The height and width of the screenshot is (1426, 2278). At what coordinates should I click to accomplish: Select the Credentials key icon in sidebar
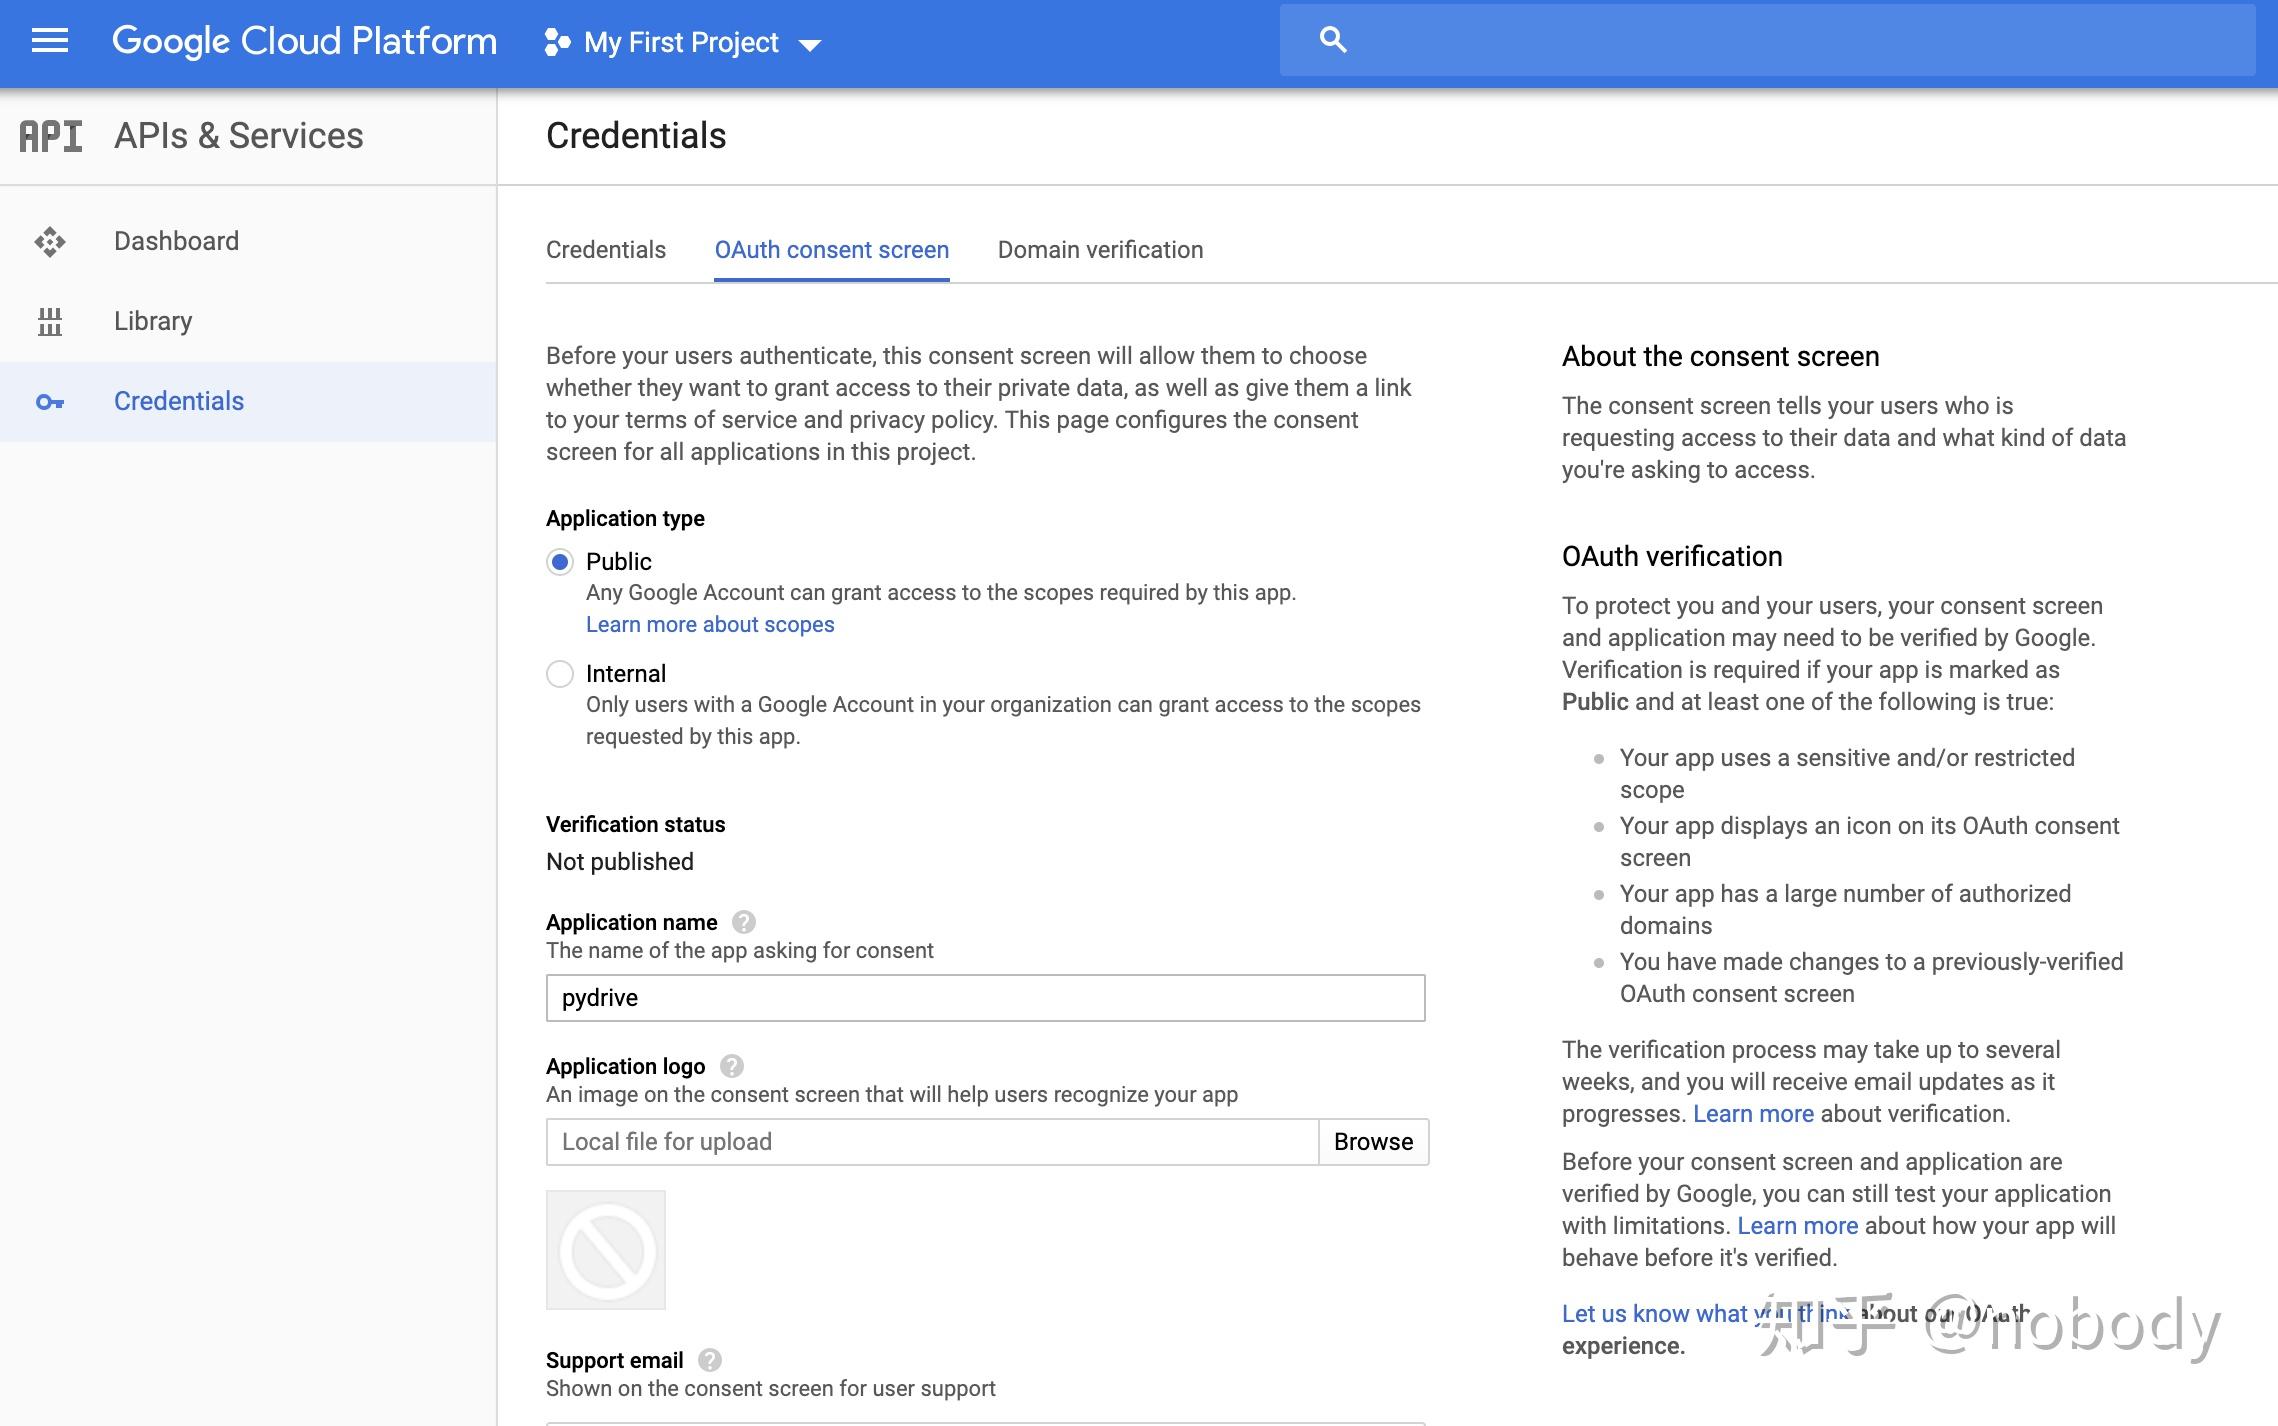[48, 401]
